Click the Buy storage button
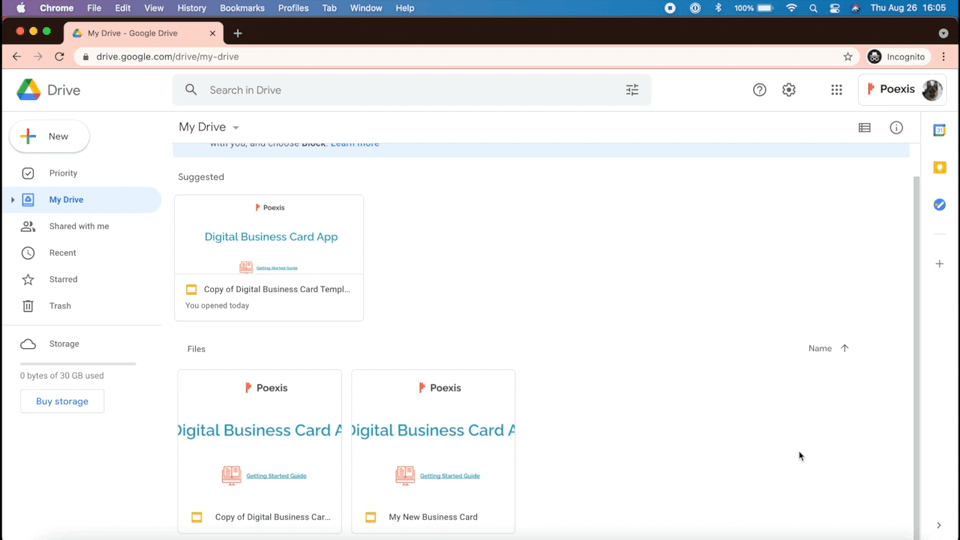The image size is (960, 540). pyautogui.click(x=62, y=402)
